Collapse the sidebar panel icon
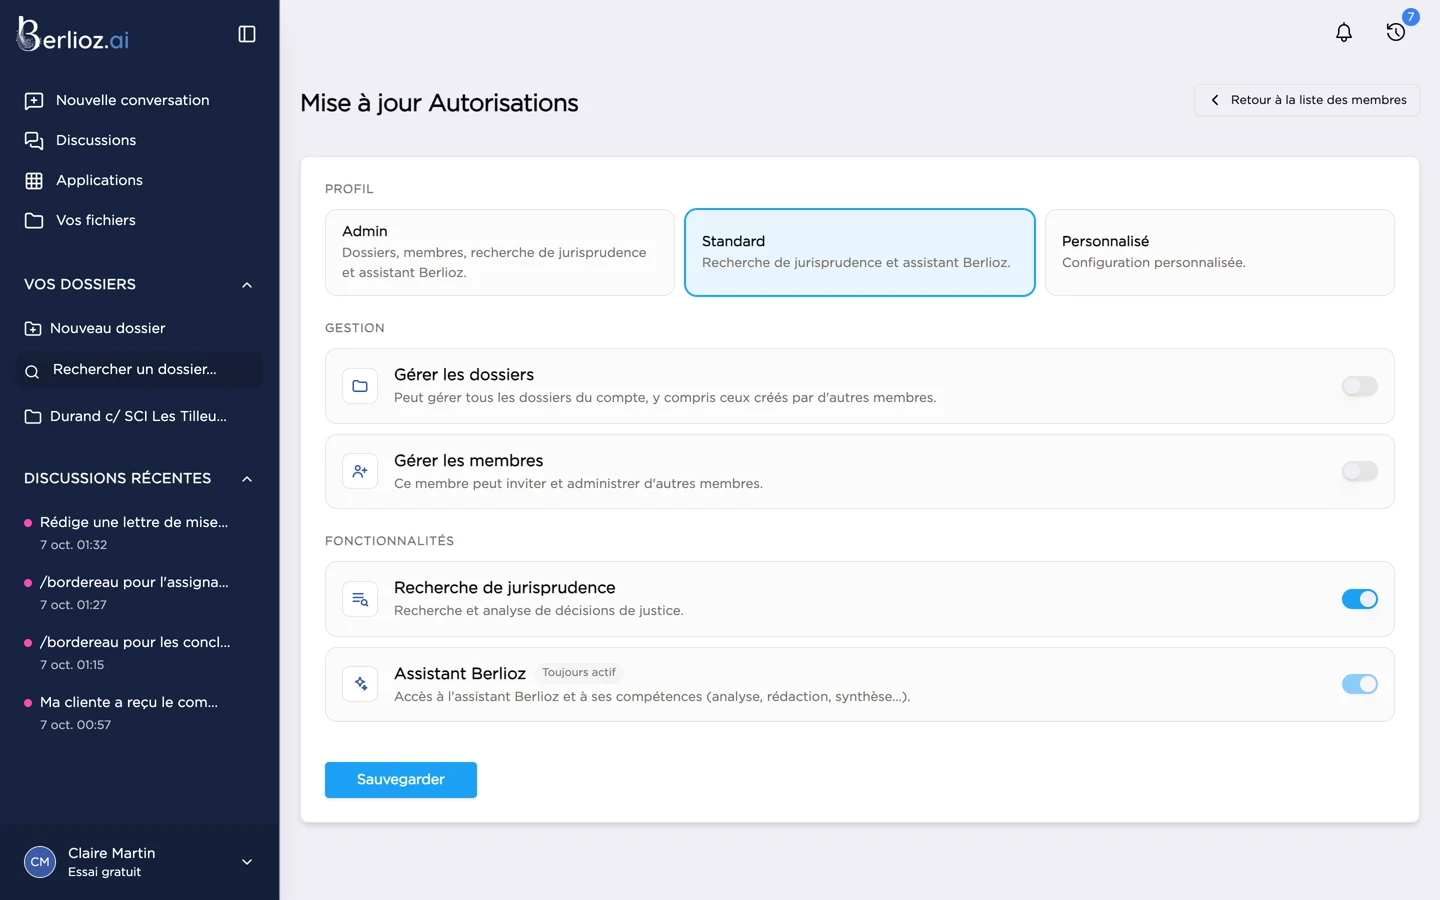Viewport: 1440px width, 900px height. (x=247, y=34)
